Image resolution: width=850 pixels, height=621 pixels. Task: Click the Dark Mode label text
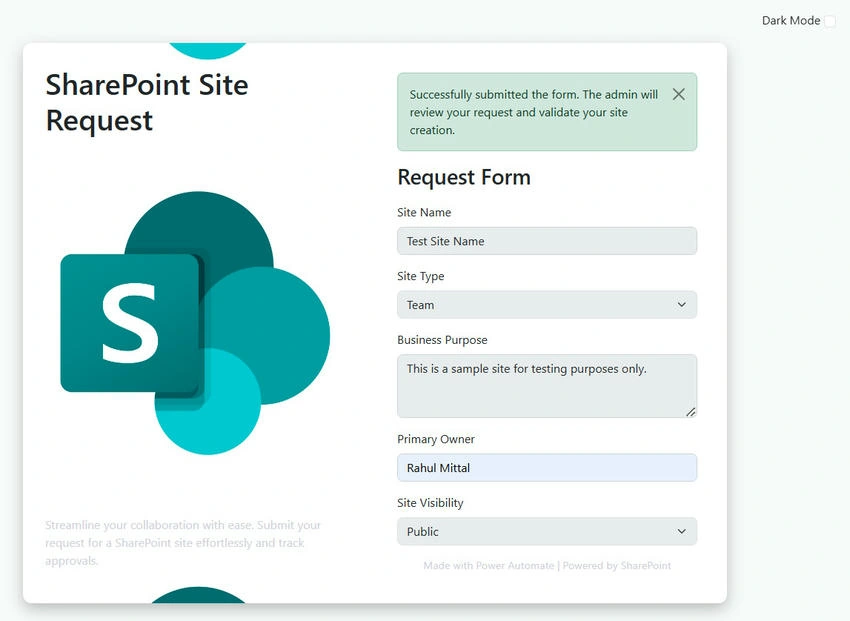790,21
